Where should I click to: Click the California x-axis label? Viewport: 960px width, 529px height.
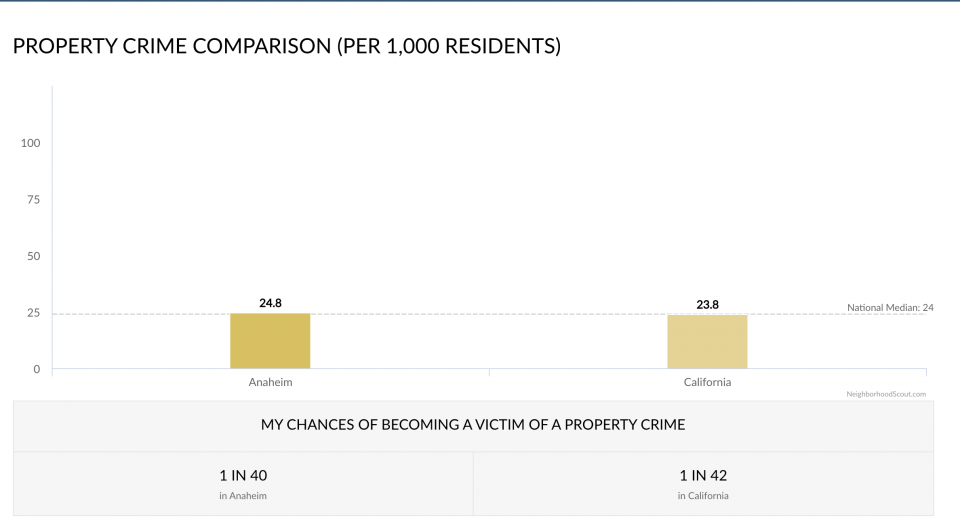point(707,382)
